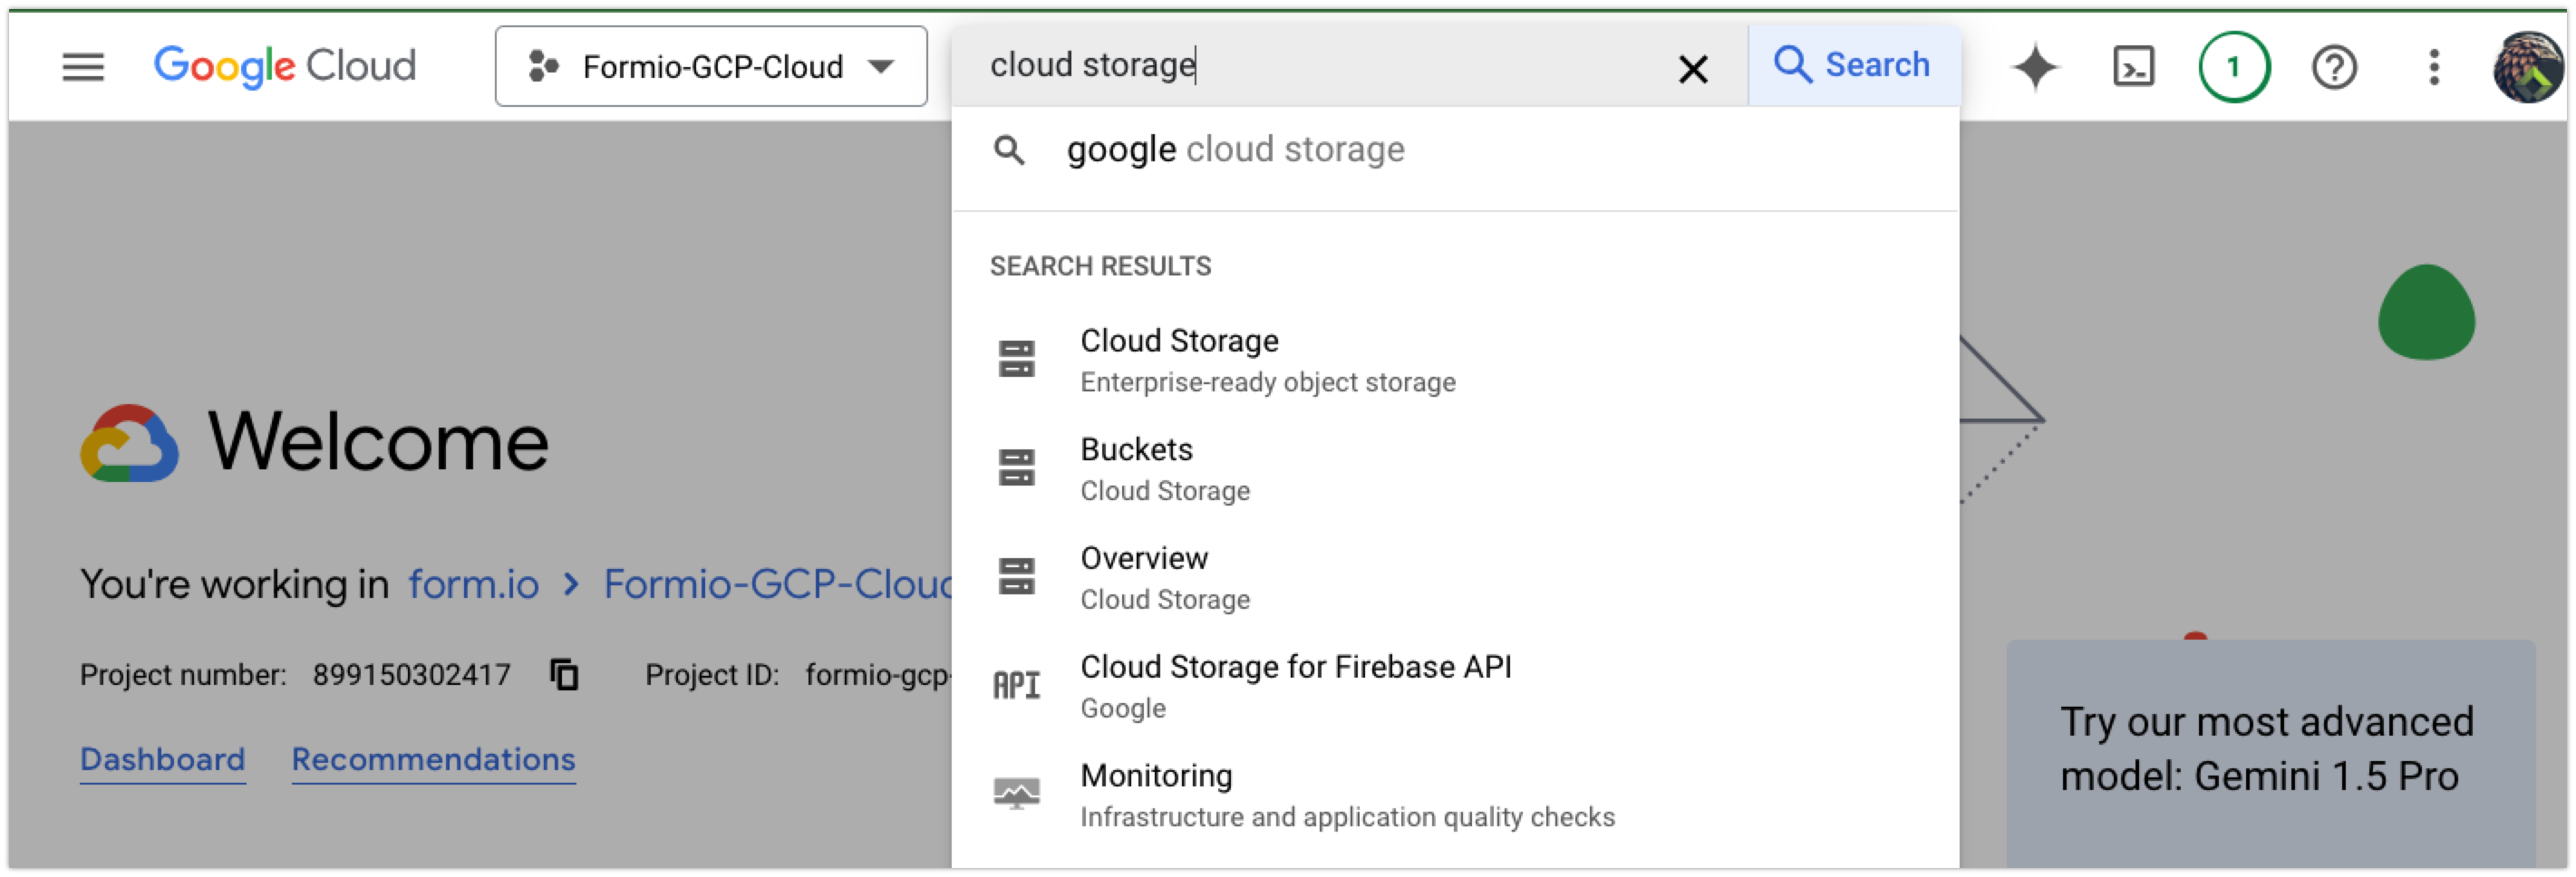Click the project selector dropdown arrow
The height and width of the screenshot is (877, 2576).
point(880,67)
